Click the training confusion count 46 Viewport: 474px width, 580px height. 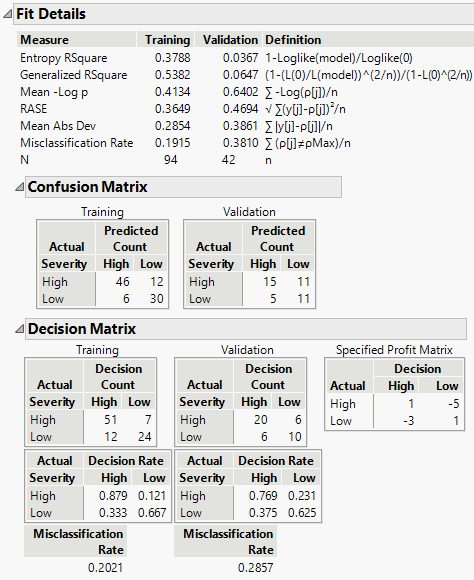122,282
